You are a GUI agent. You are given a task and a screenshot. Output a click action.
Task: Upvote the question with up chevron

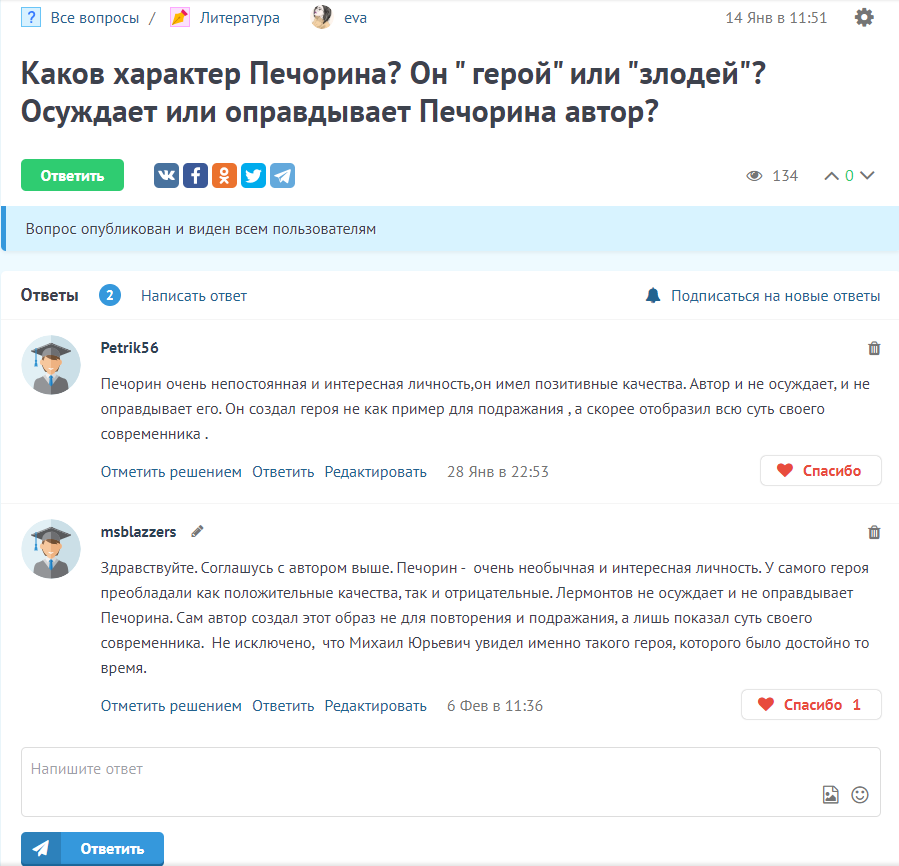coord(831,175)
